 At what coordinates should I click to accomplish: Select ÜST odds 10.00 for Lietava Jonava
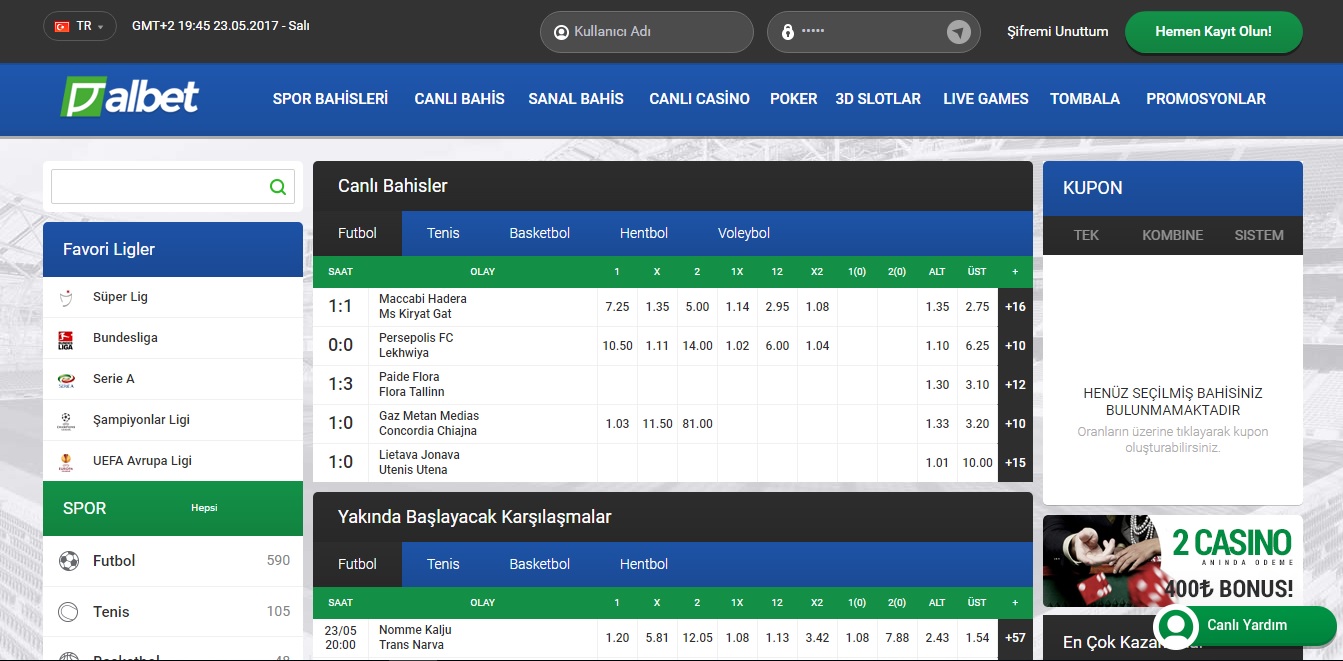[977, 463]
